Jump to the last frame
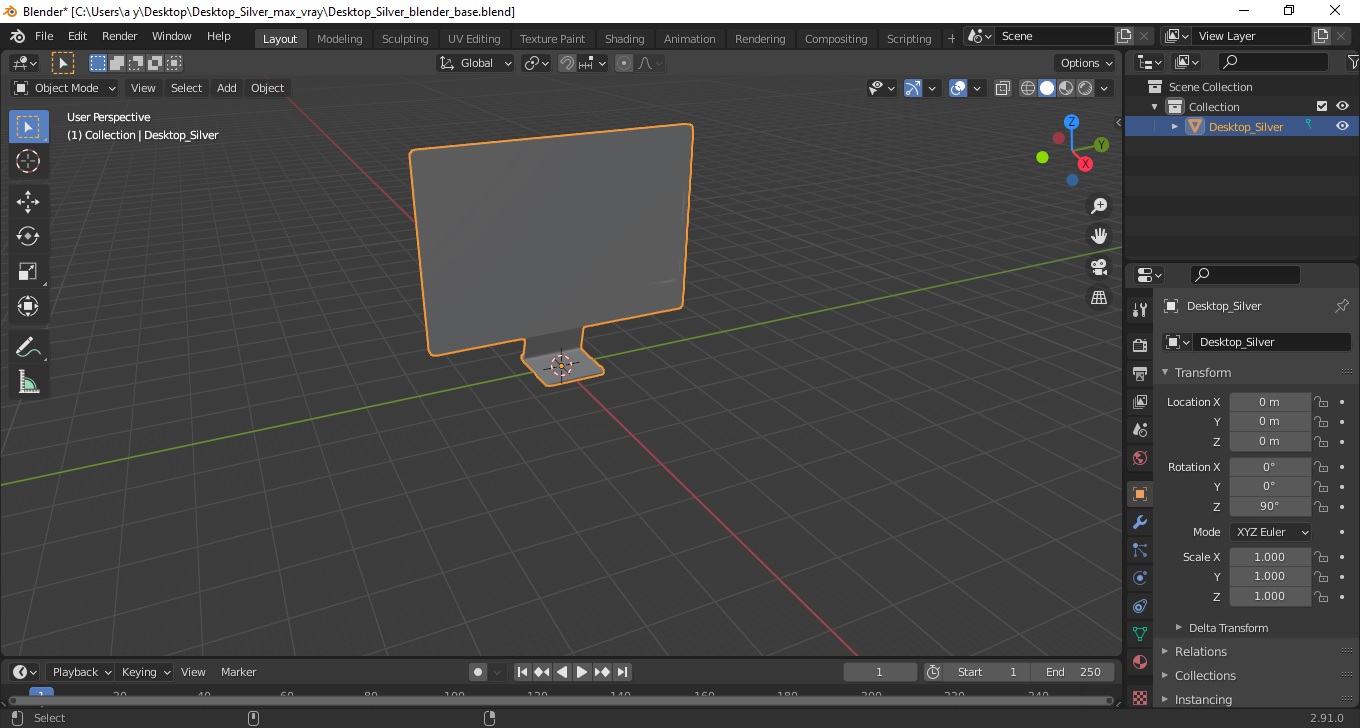 click(x=622, y=672)
